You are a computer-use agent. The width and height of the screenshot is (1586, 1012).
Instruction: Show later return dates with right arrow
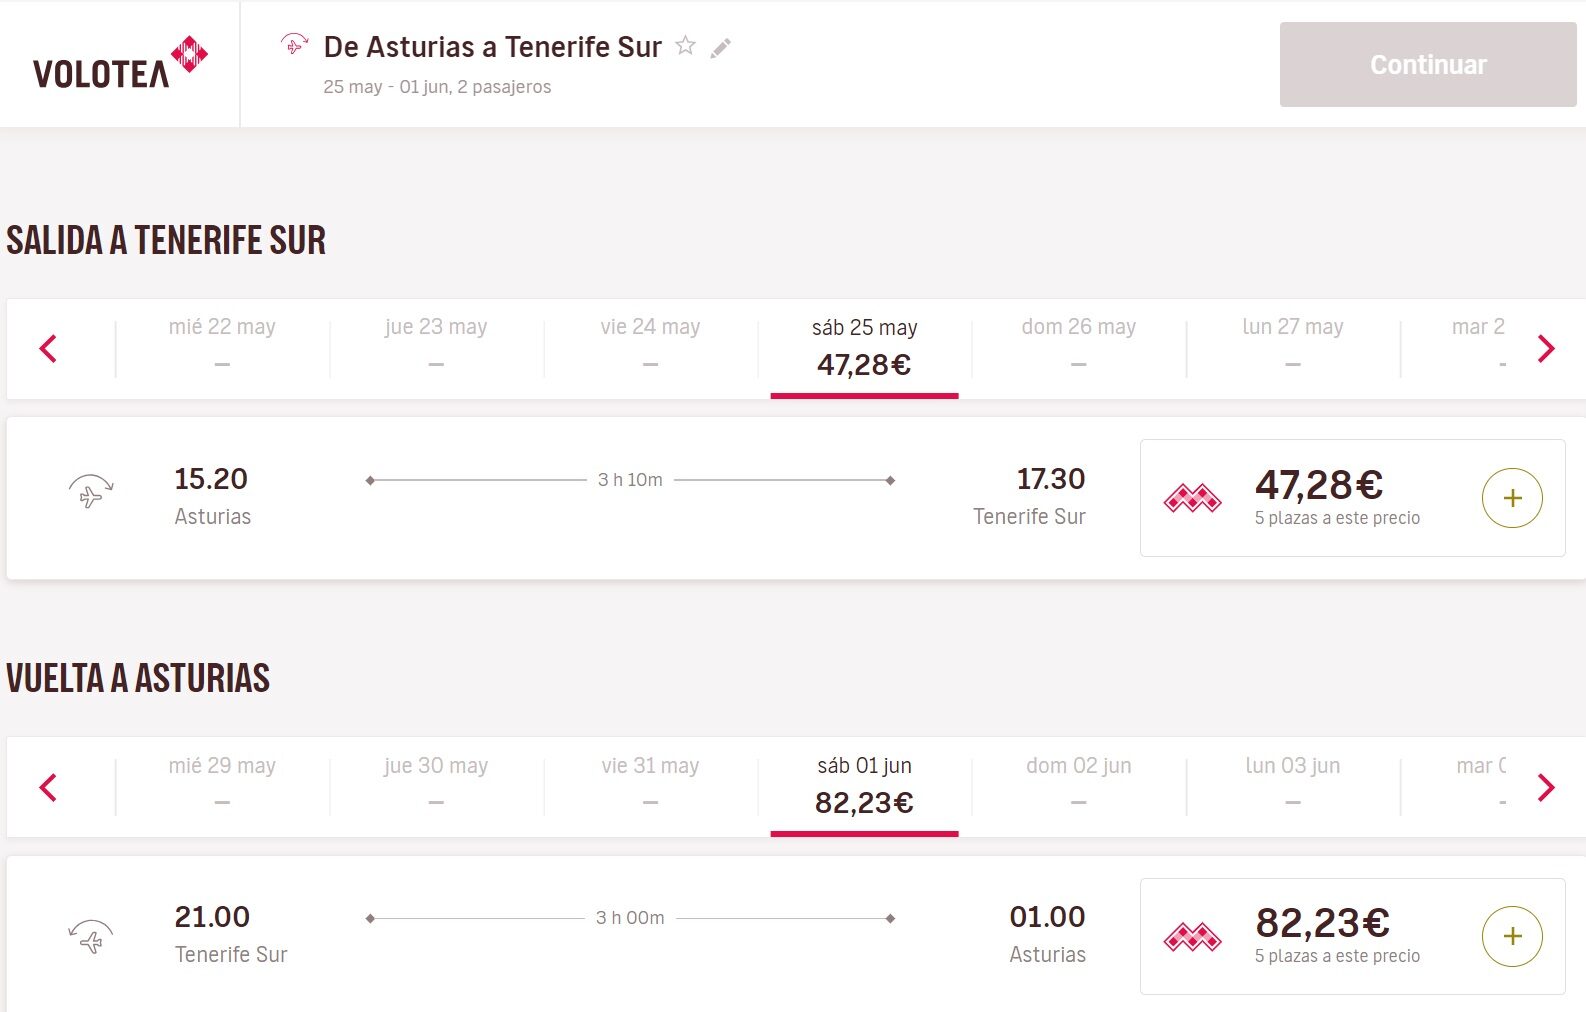pyautogui.click(x=1546, y=787)
